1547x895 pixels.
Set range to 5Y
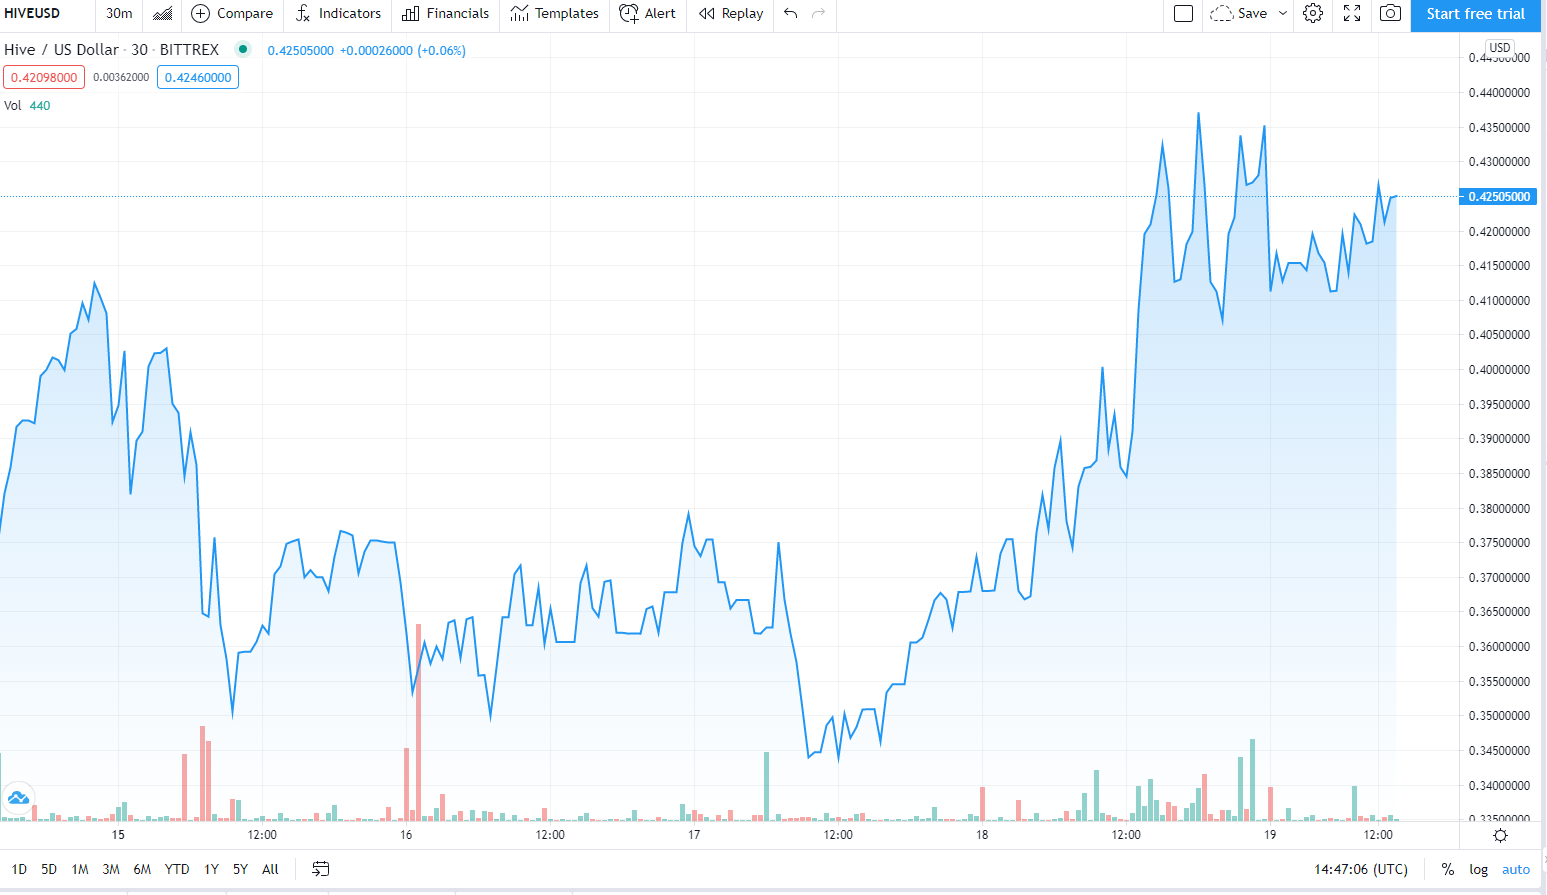click(240, 870)
